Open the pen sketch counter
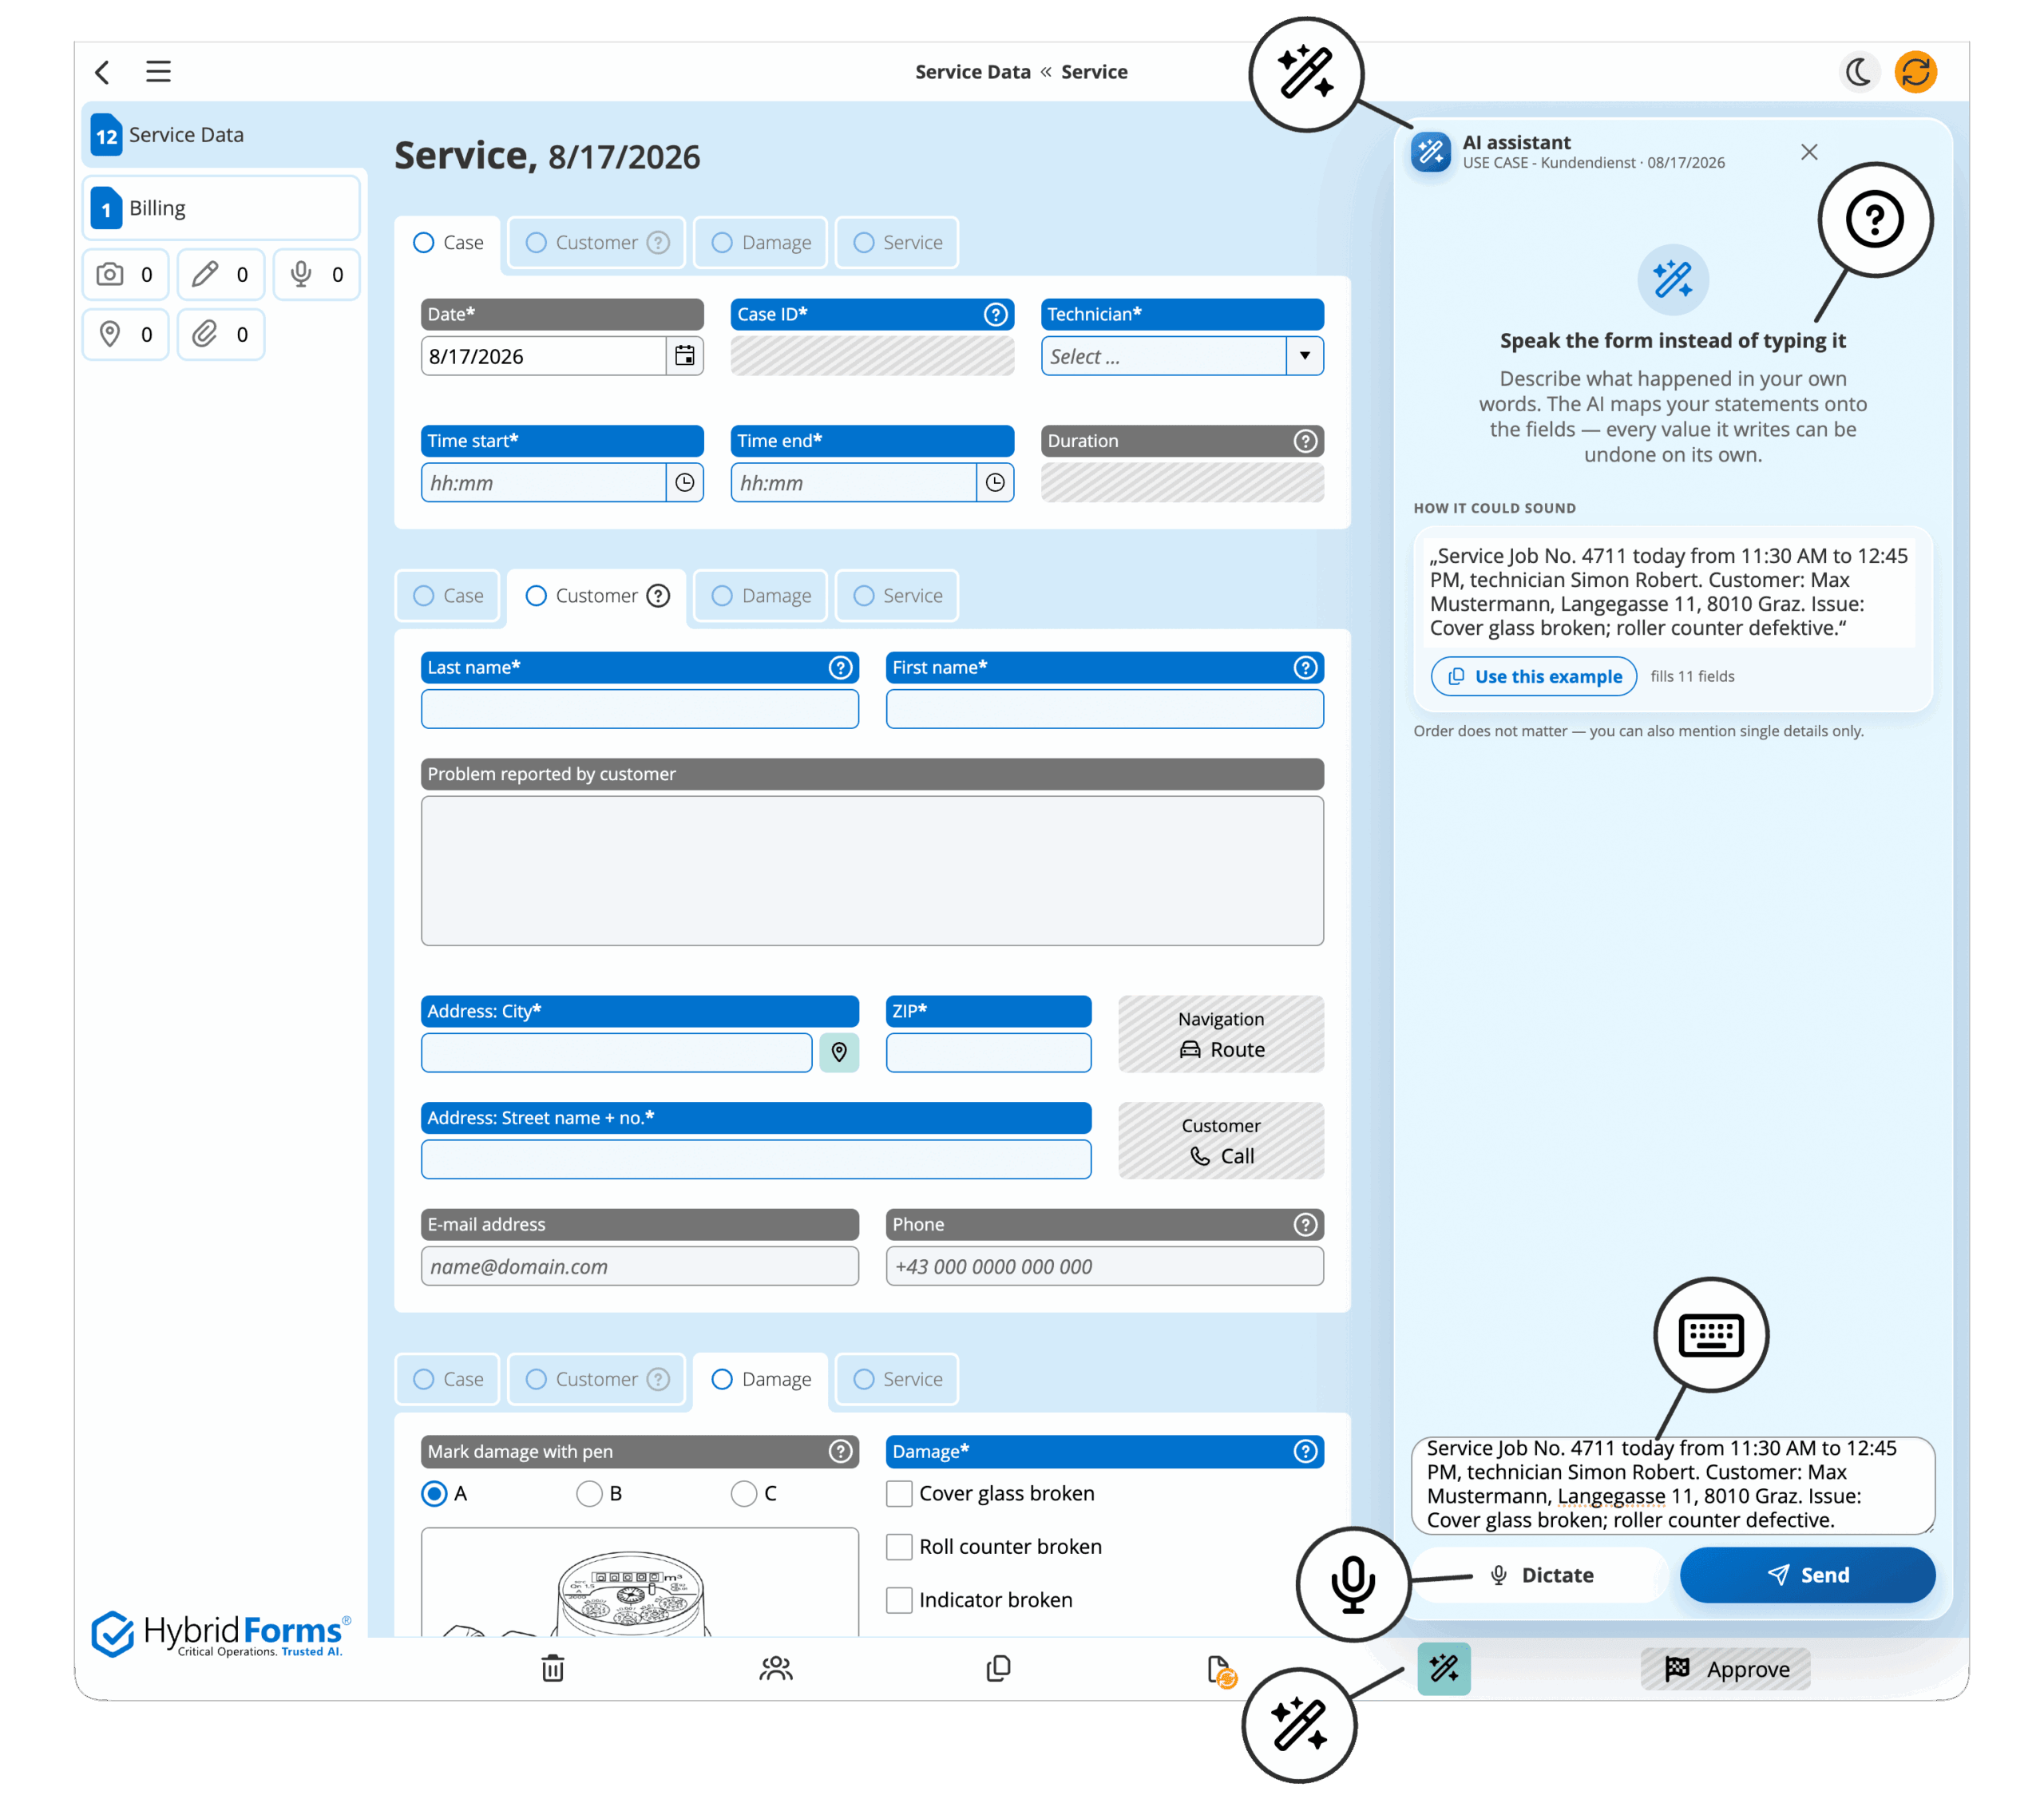2044x1799 pixels. click(x=221, y=275)
